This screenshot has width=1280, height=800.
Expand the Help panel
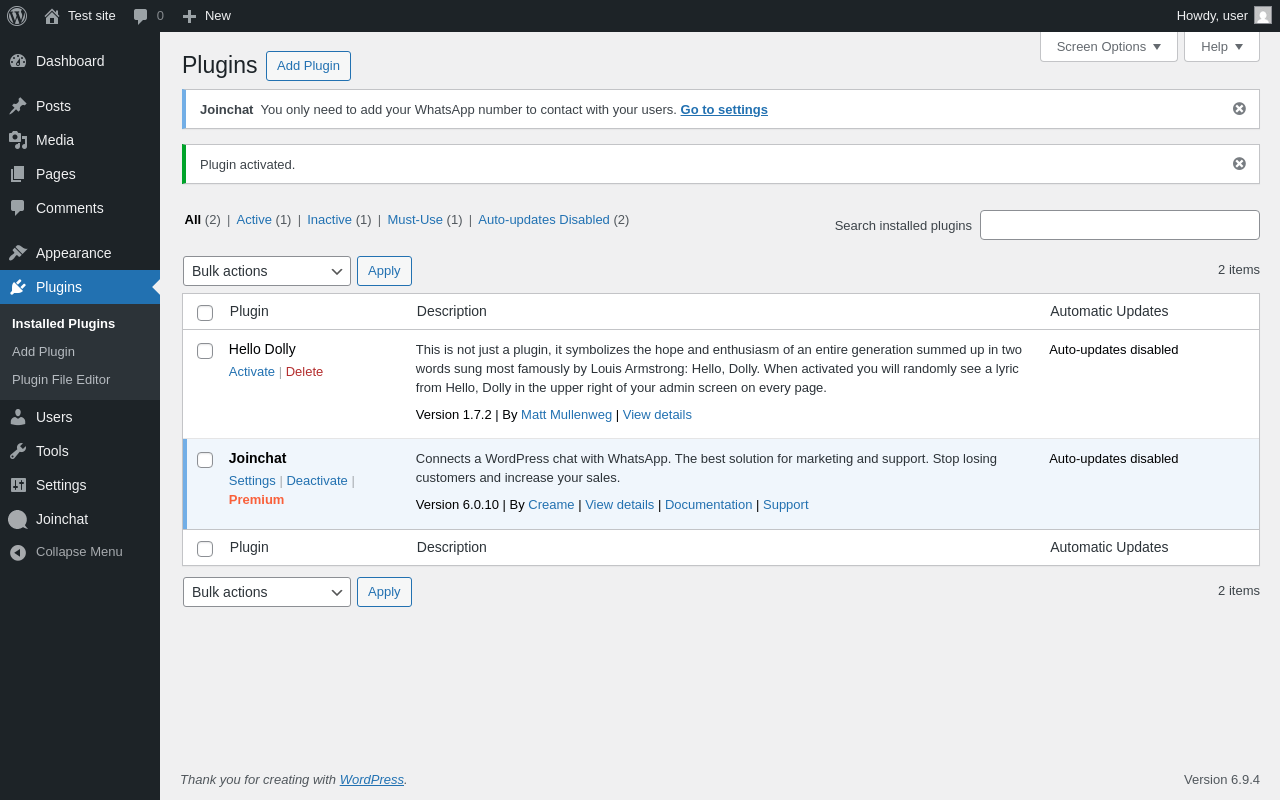point(1221,46)
